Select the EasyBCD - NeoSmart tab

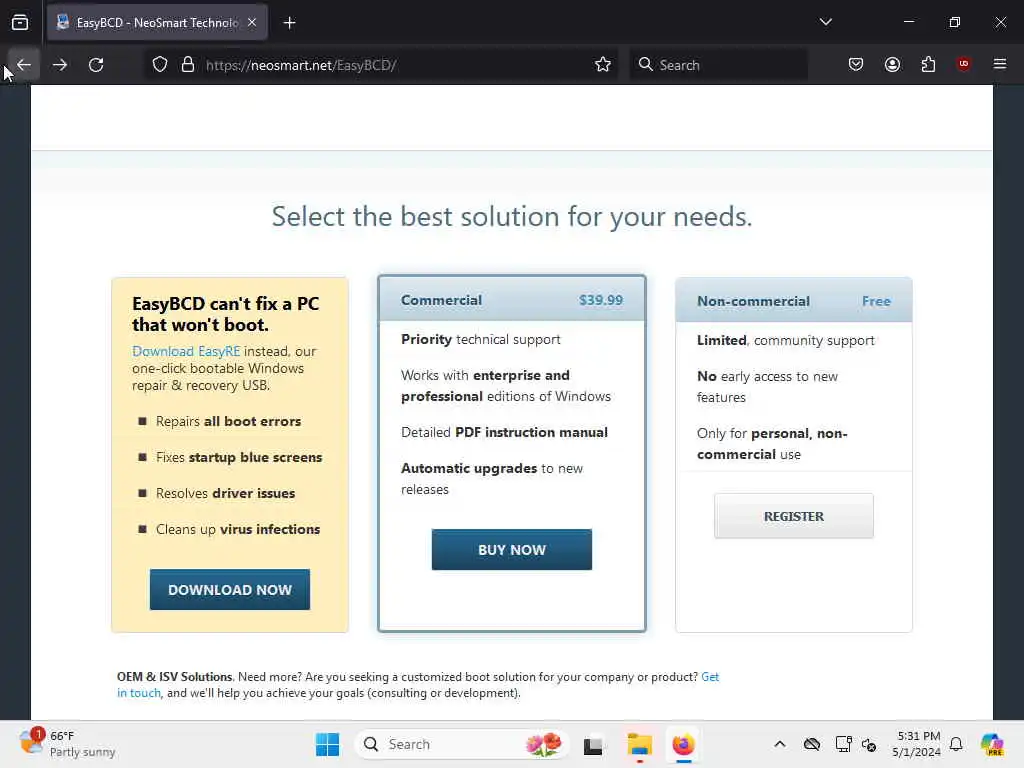click(x=157, y=23)
